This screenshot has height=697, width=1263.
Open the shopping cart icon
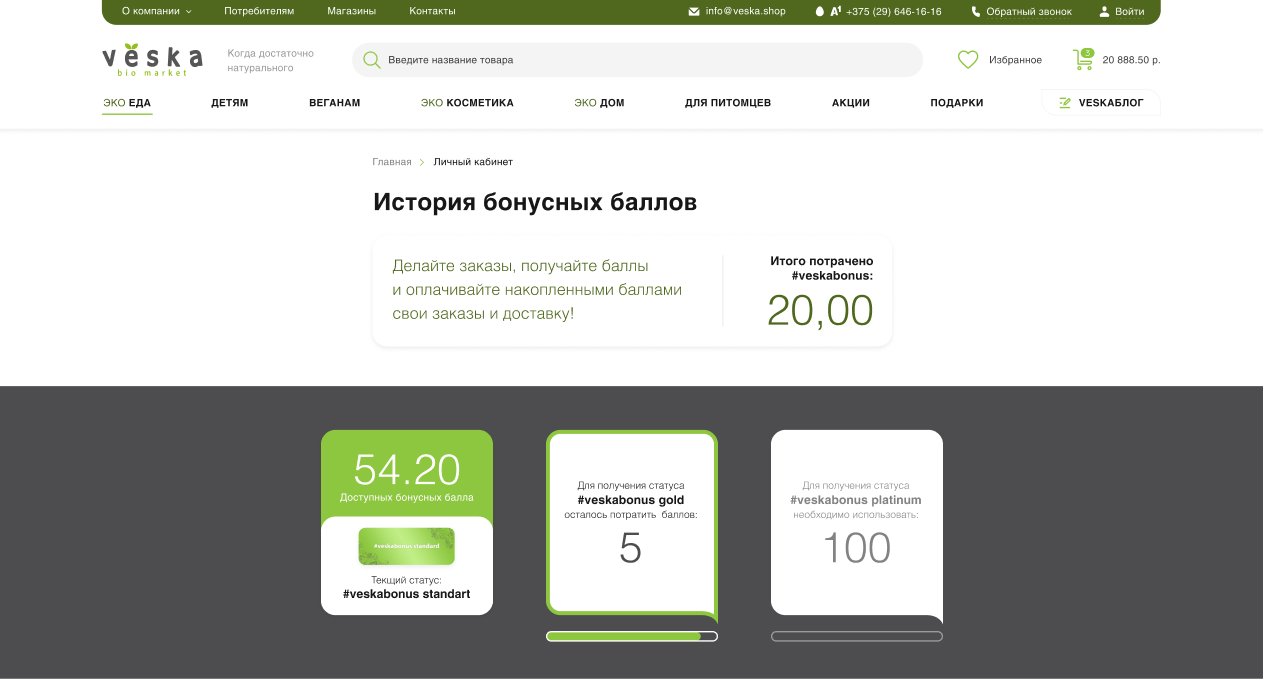(x=1083, y=60)
